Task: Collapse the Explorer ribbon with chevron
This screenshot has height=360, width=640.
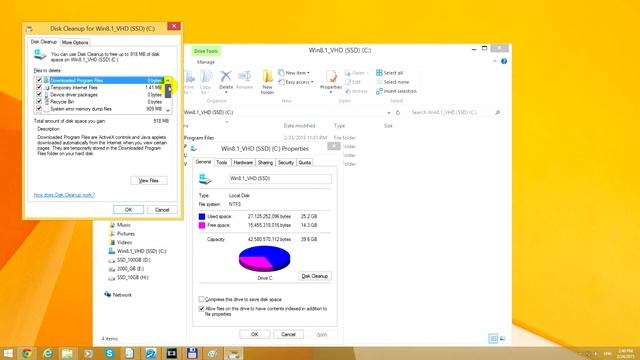Action: [x=495, y=61]
